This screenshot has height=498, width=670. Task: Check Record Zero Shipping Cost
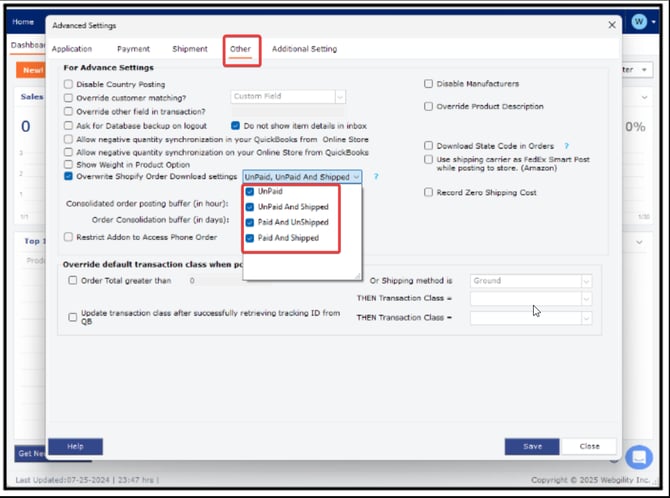(x=428, y=192)
